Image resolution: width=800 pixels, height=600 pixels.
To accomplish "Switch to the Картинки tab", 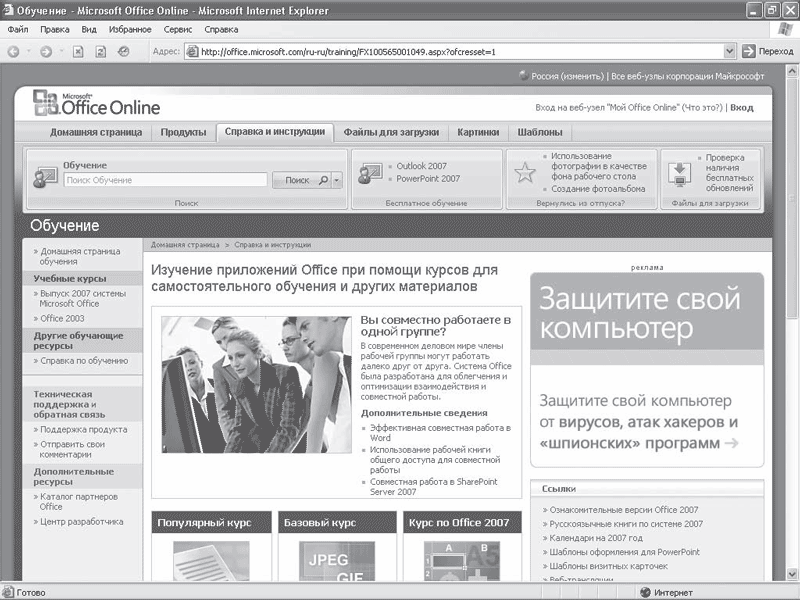I will point(478,133).
